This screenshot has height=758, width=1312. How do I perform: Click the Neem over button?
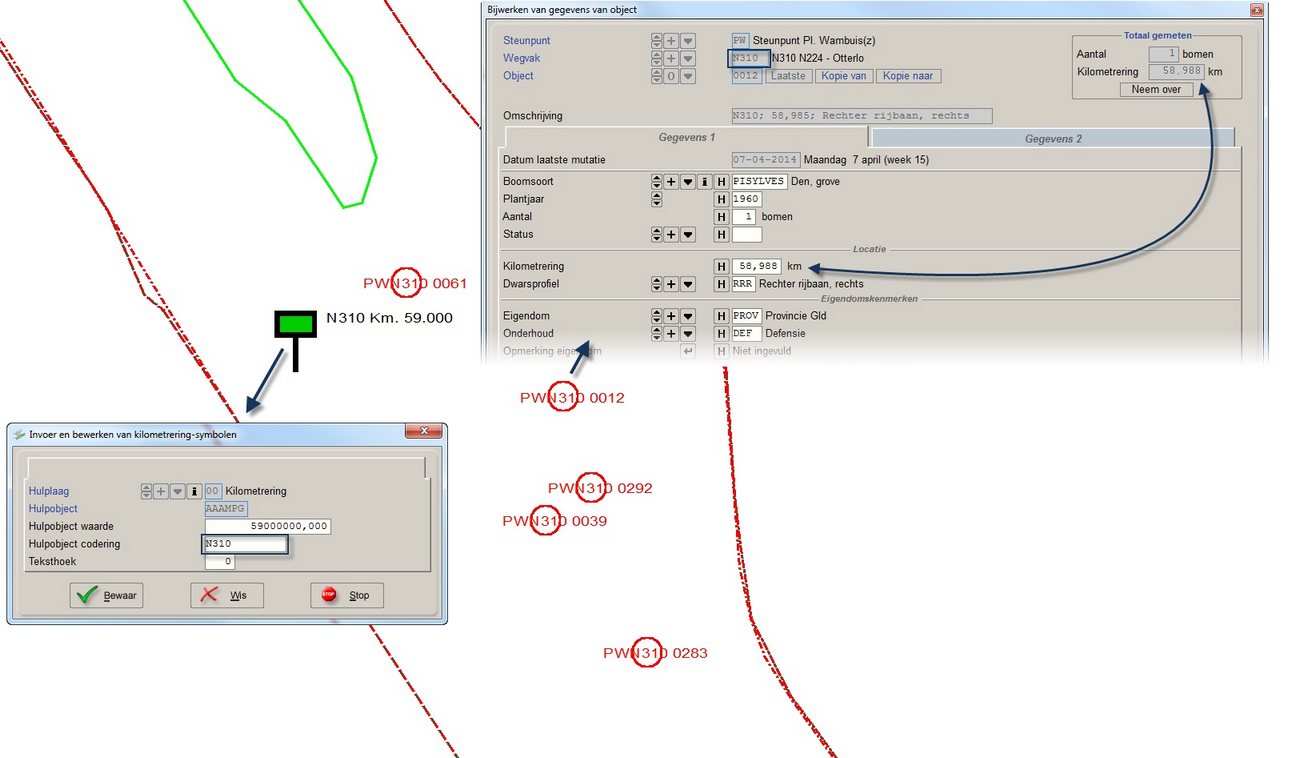tap(1156, 89)
